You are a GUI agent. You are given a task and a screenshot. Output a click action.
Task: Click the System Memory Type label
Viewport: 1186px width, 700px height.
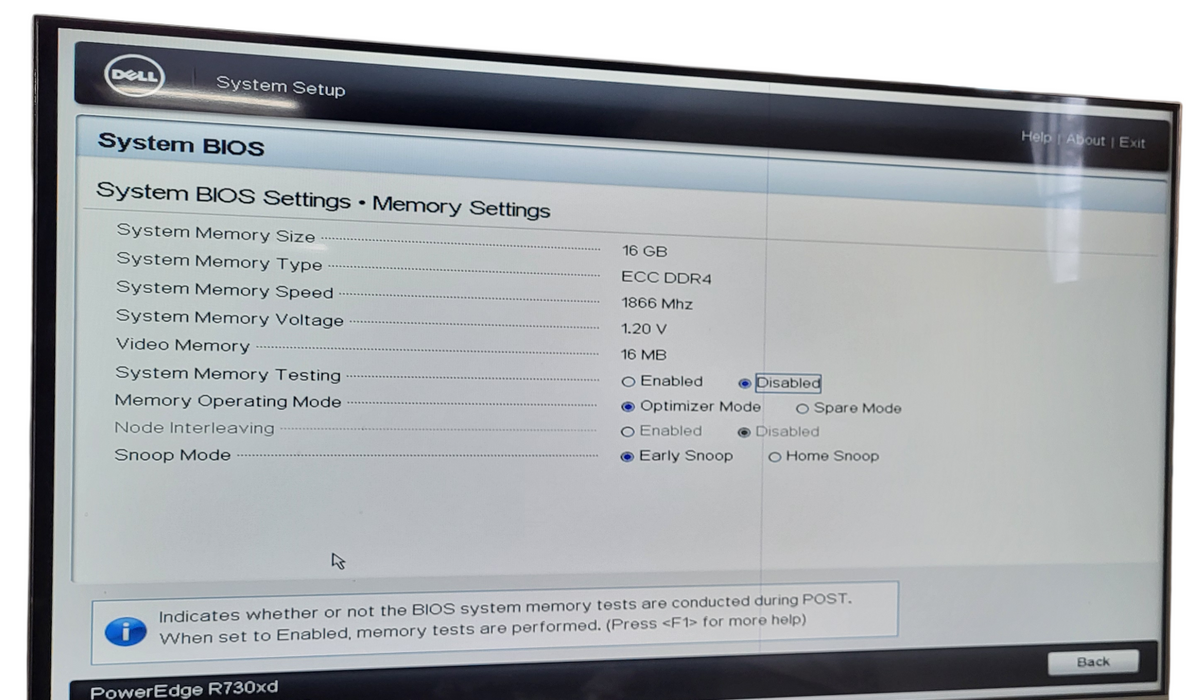click(x=219, y=261)
